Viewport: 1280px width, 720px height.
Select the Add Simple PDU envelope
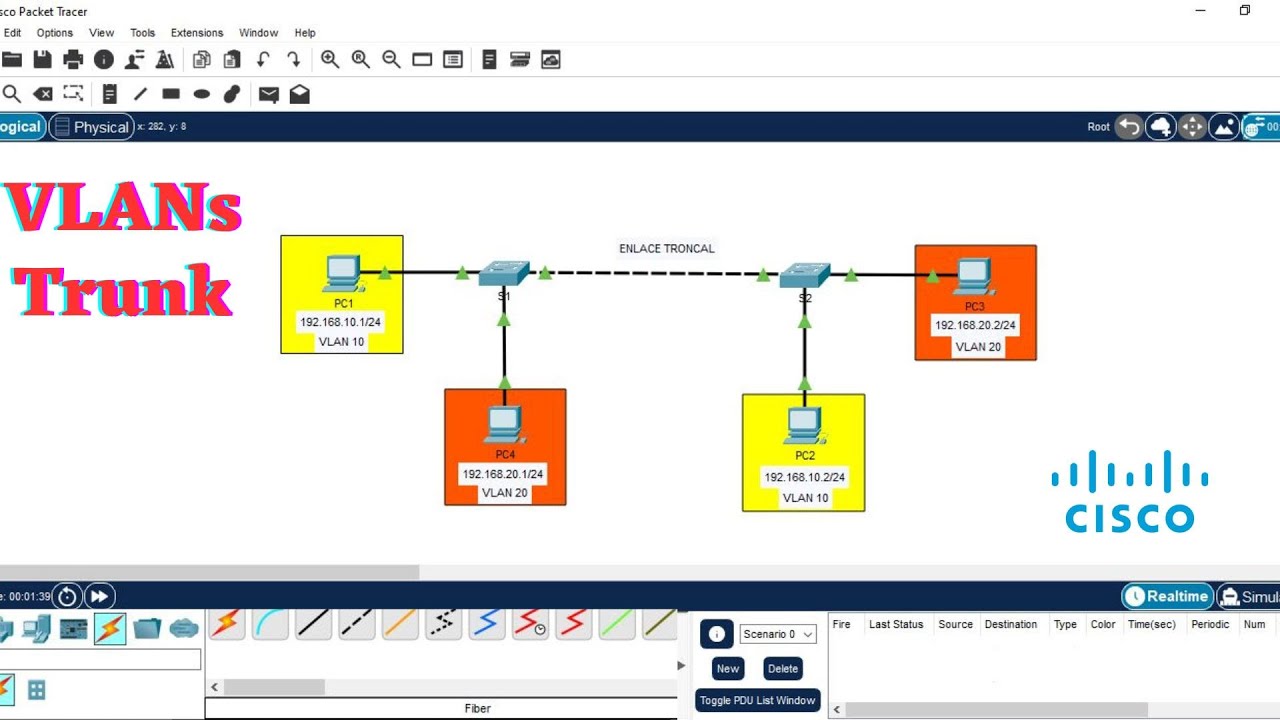pyautogui.click(x=269, y=95)
